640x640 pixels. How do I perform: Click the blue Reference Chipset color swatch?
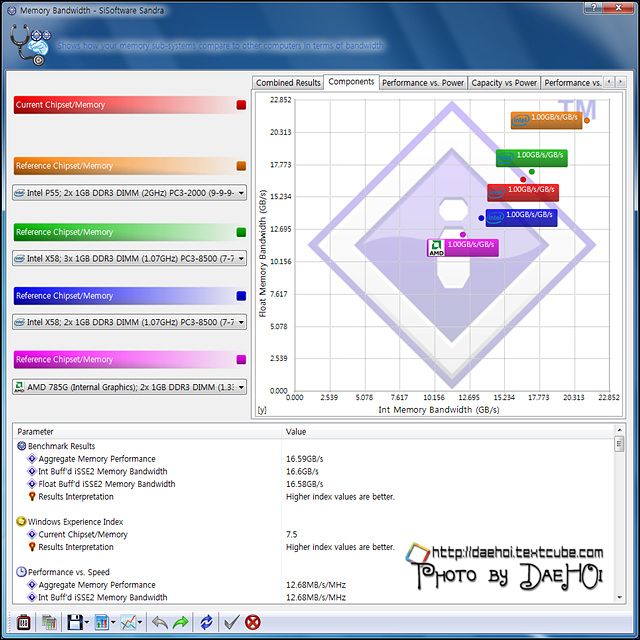tap(241, 296)
